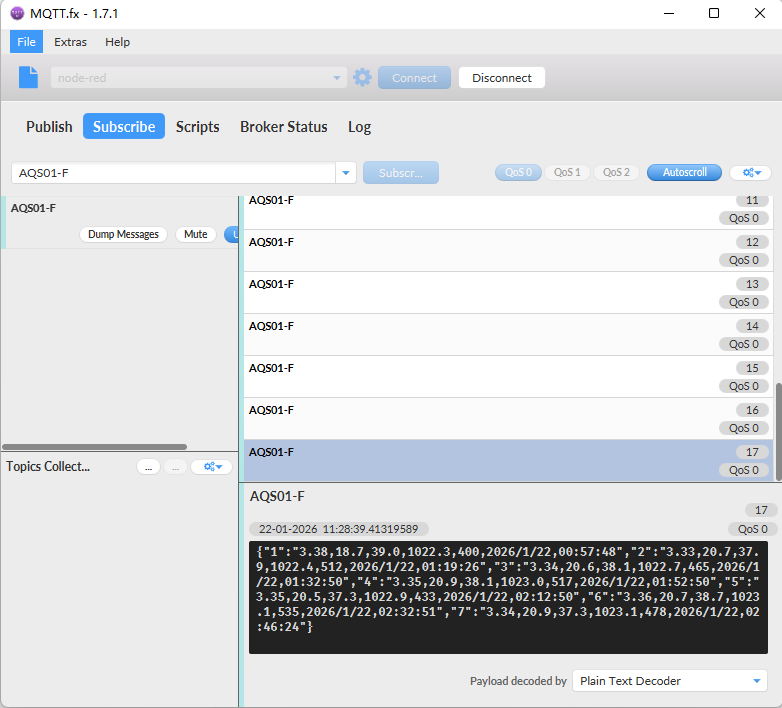The width and height of the screenshot is (782, 708).
Task: Click timestamp 22-01-2026 11:28:39 label
Action: coord(338,529)
